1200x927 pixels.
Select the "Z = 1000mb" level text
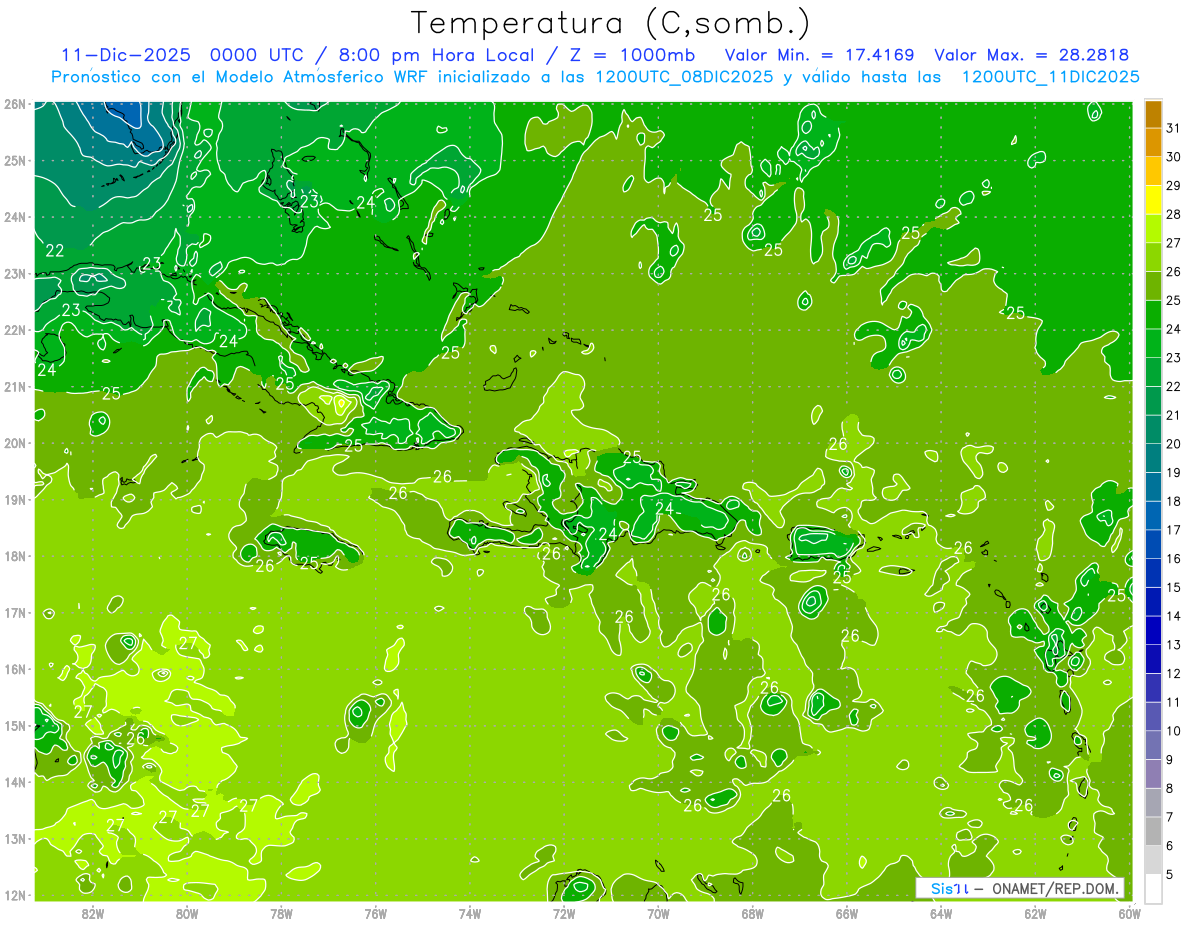click(x=634, y=55)
